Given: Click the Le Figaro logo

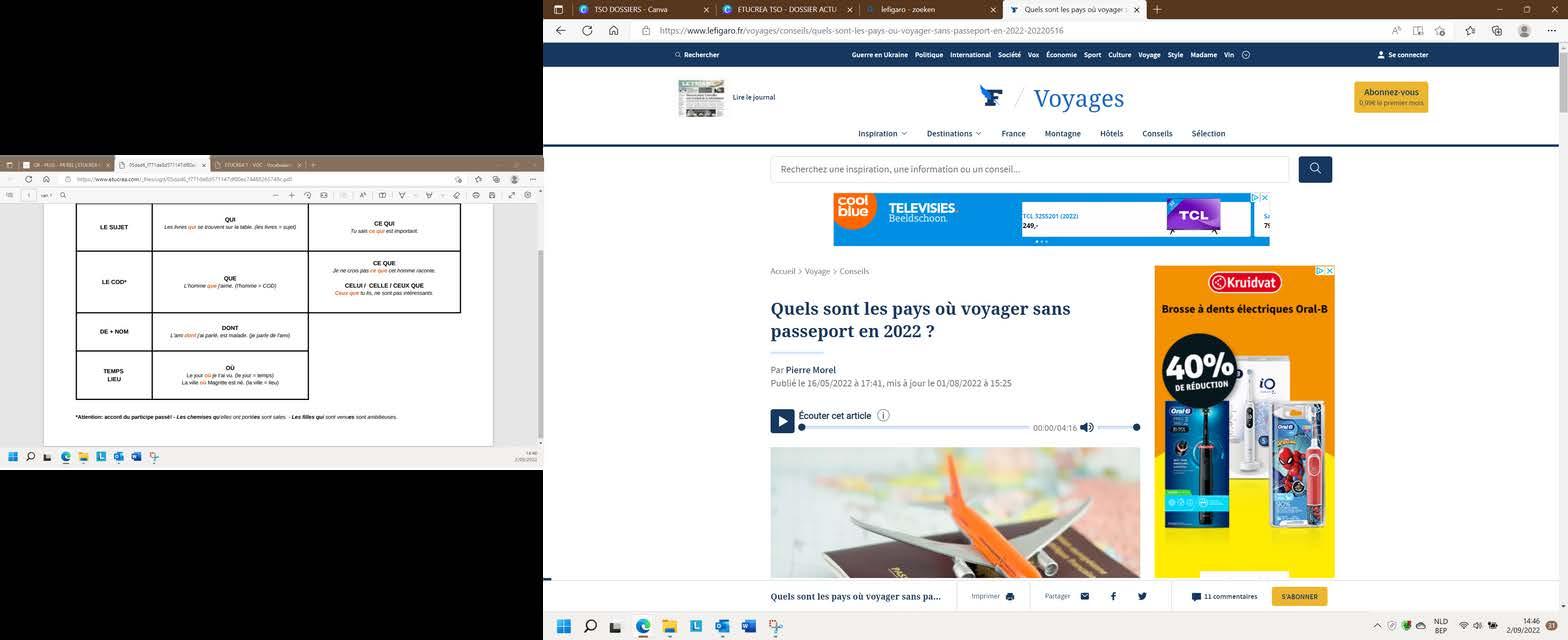Looking at the screenshot, I should point(991,97).
